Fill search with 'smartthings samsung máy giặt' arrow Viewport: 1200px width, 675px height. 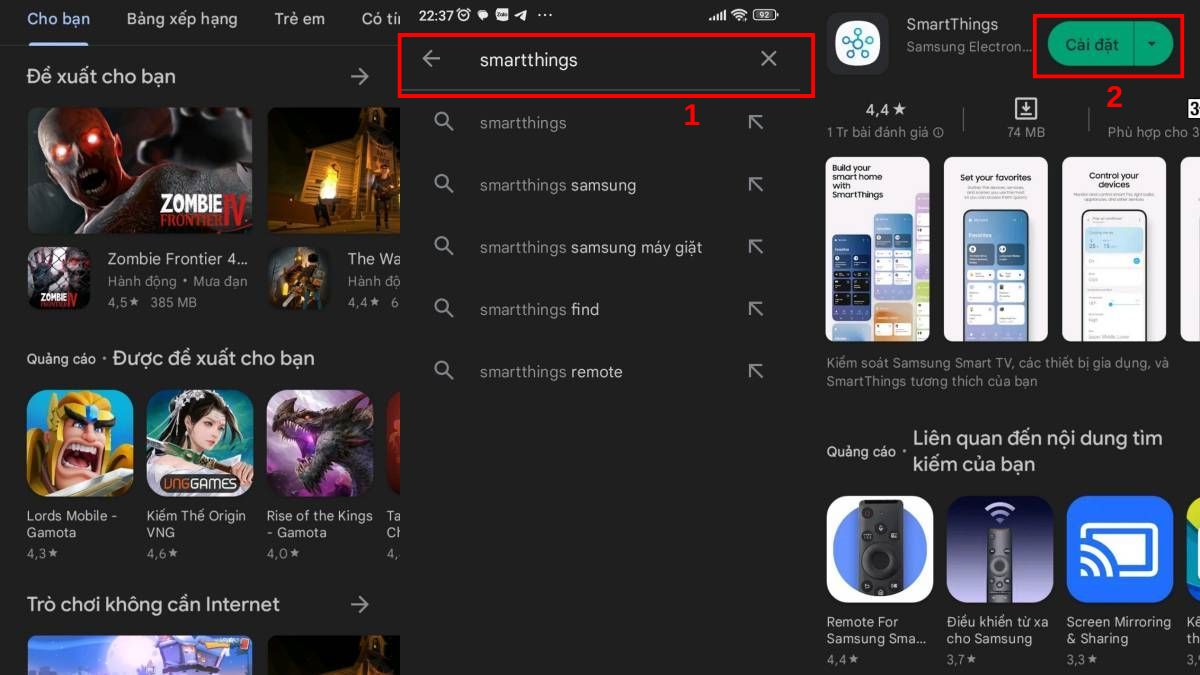coord(756,246)
